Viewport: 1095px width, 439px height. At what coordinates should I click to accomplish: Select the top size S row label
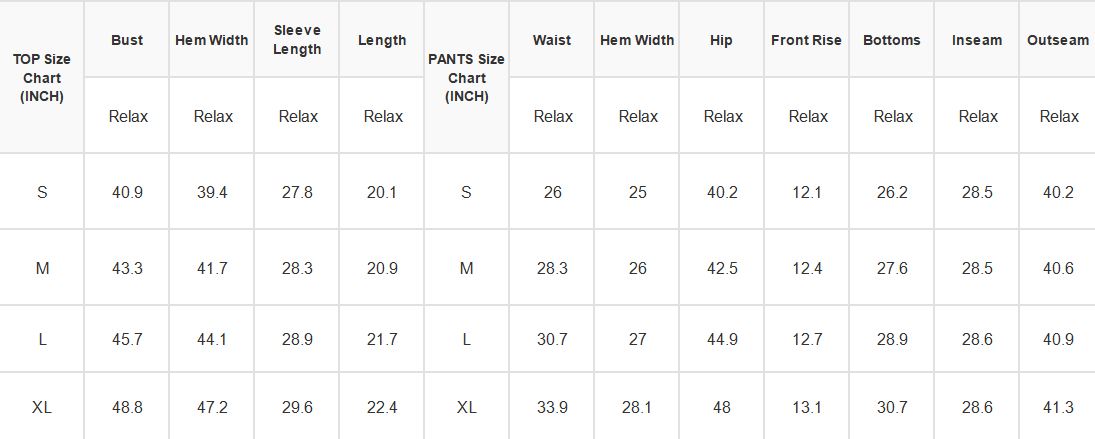pyautogui.click(x=42, y=192)
